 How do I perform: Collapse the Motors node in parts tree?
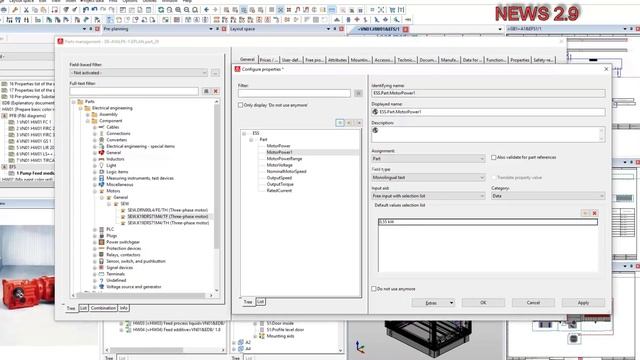click(95, 191)
